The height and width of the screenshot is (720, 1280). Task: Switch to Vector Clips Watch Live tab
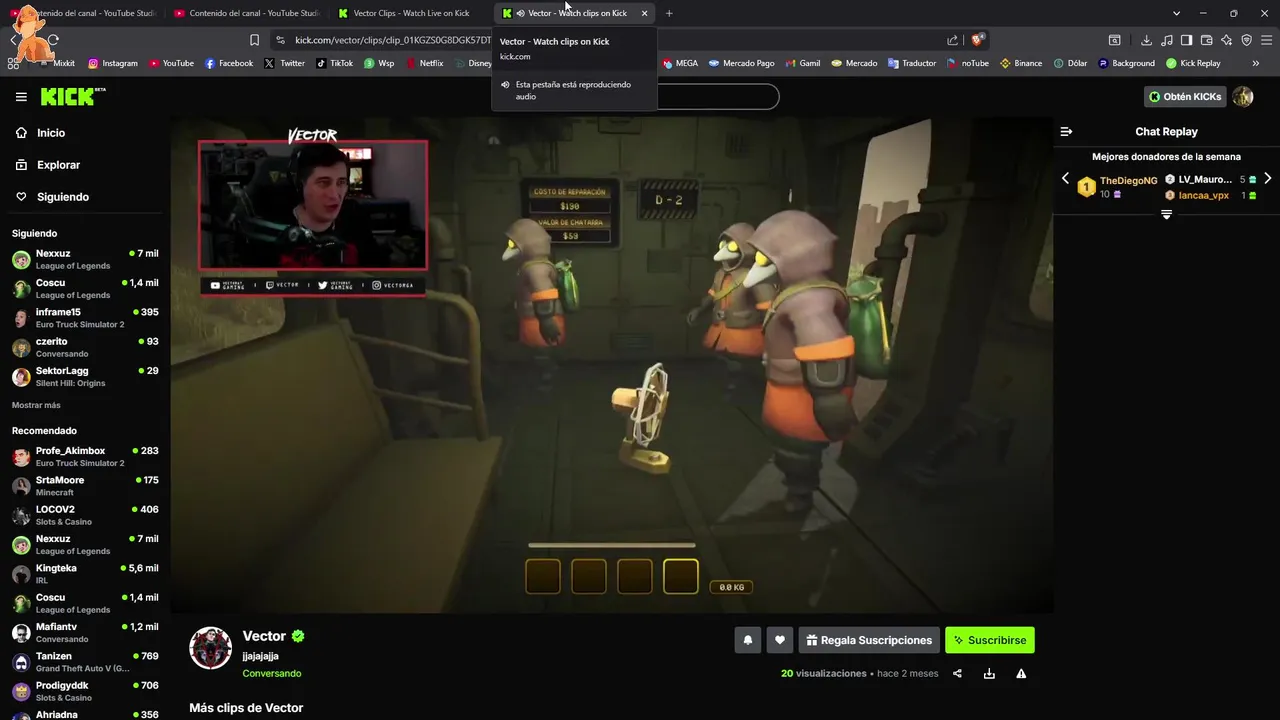(410, 13)
